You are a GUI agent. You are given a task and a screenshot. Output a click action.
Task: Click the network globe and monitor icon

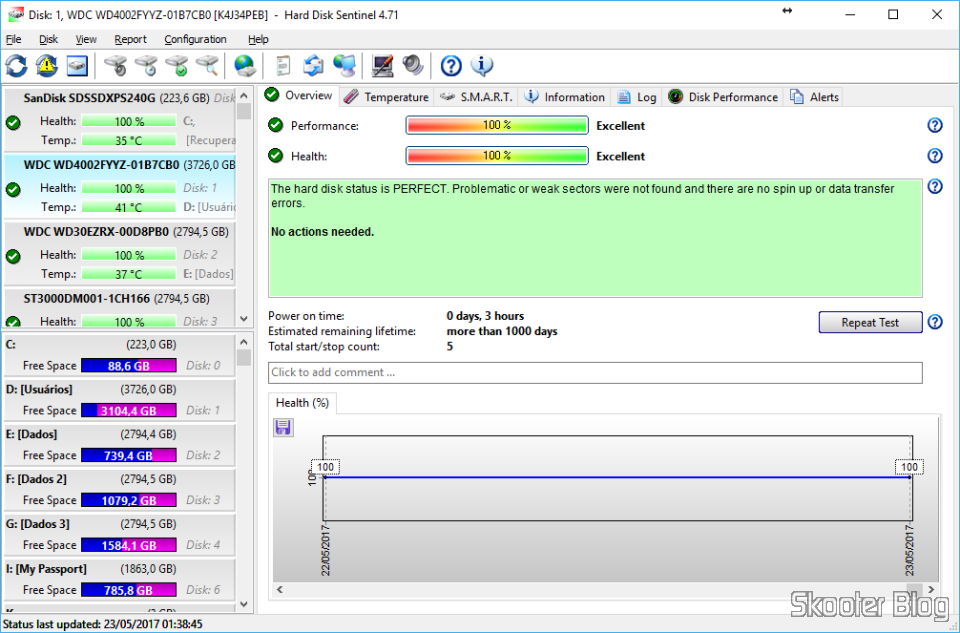[x=344, y=66]
